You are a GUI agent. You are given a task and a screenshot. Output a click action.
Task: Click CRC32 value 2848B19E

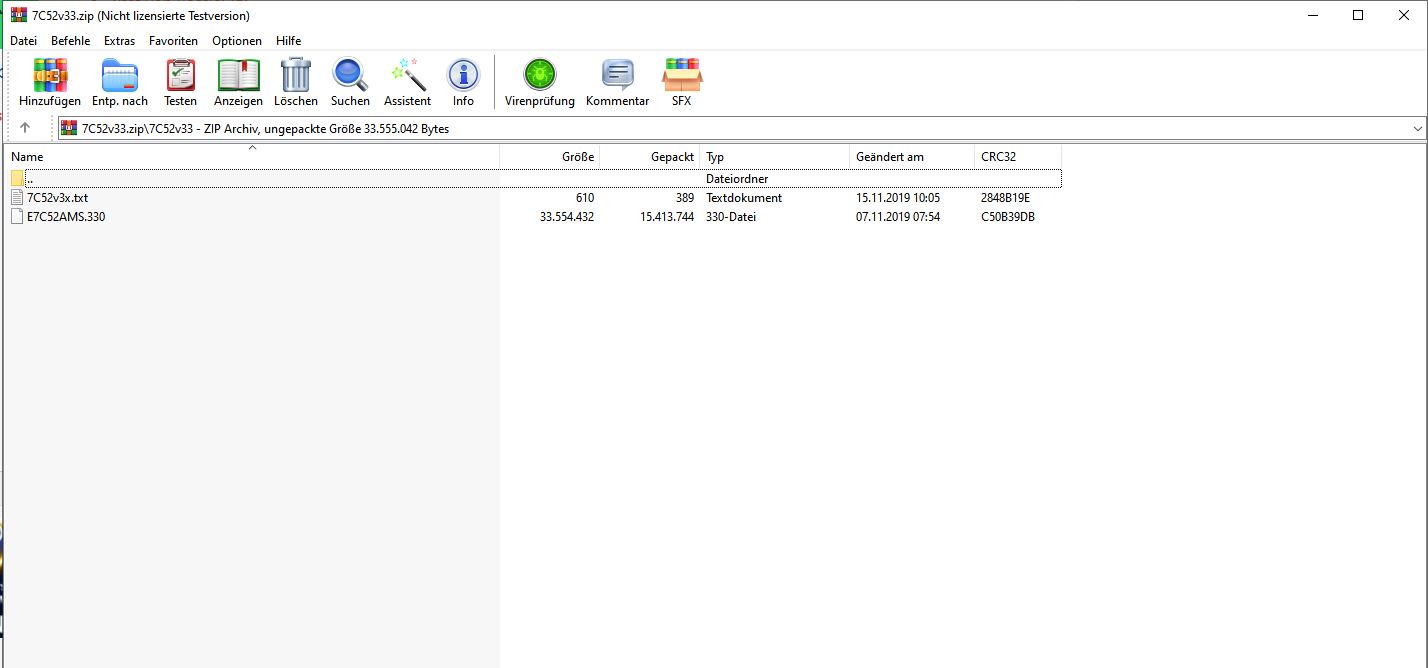pos(1005,198)
